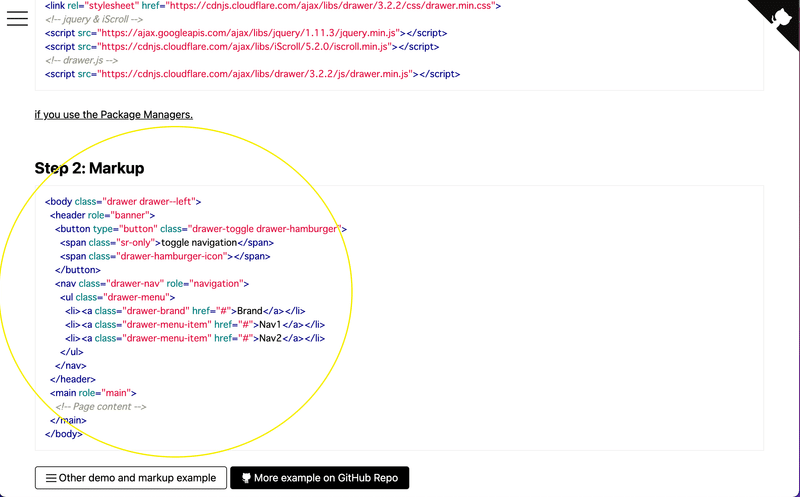Click hamburger icon inside Other demo button

[51, 478]
